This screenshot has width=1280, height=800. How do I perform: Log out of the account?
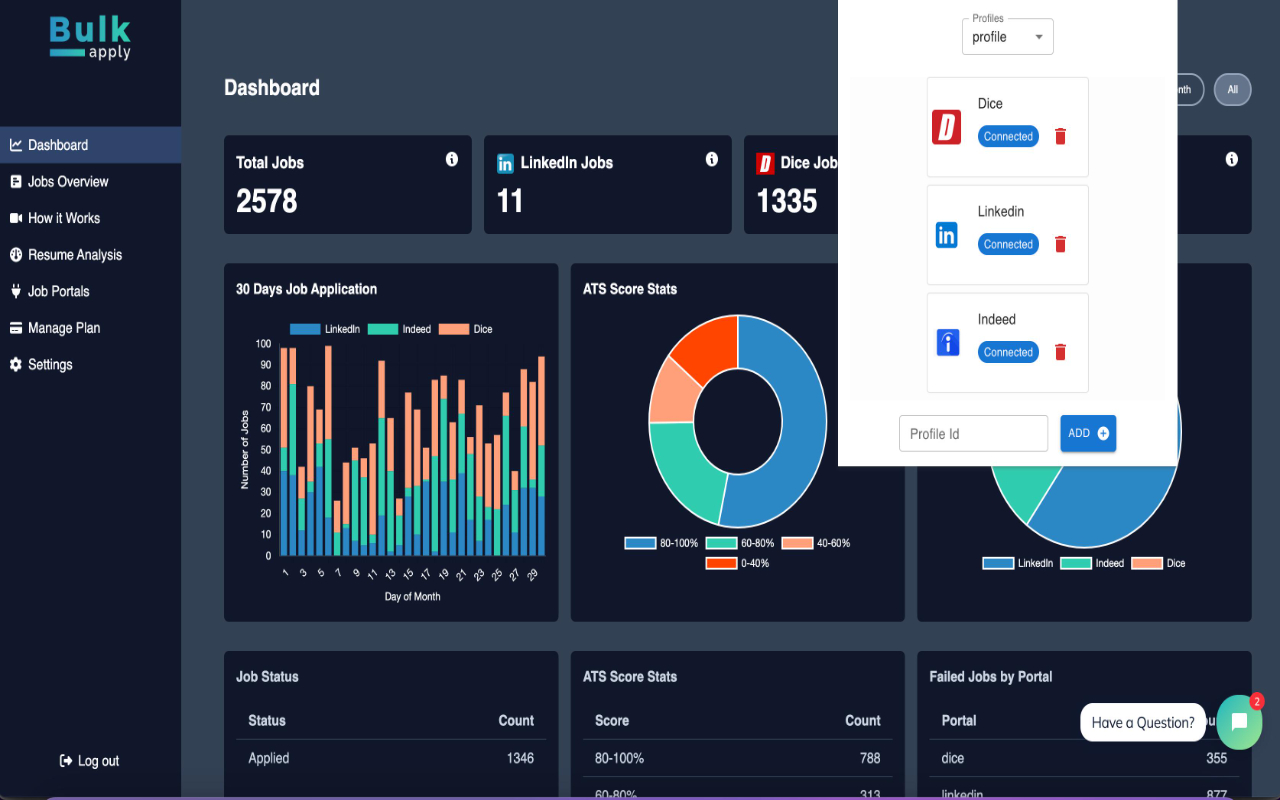tap(89, 761)
